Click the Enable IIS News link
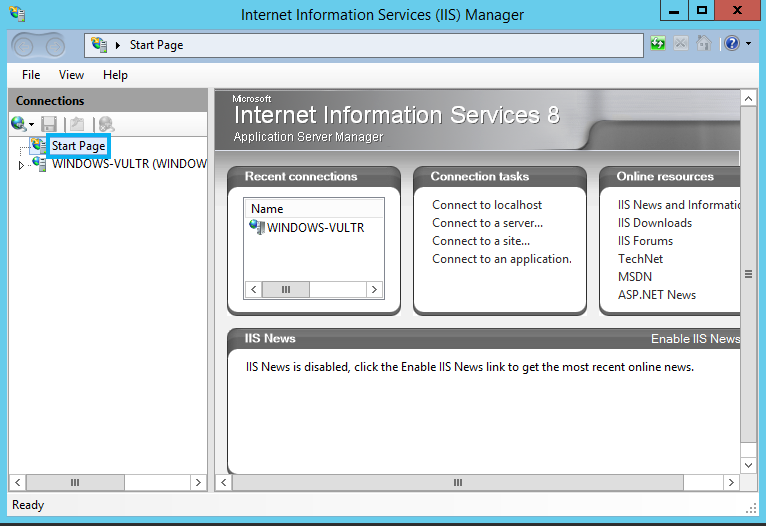766x526 pixels. pos(696,338)
